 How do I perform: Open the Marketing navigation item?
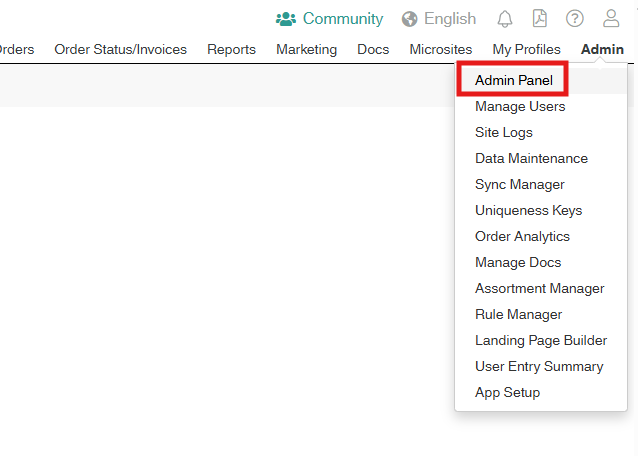point(306,49)
